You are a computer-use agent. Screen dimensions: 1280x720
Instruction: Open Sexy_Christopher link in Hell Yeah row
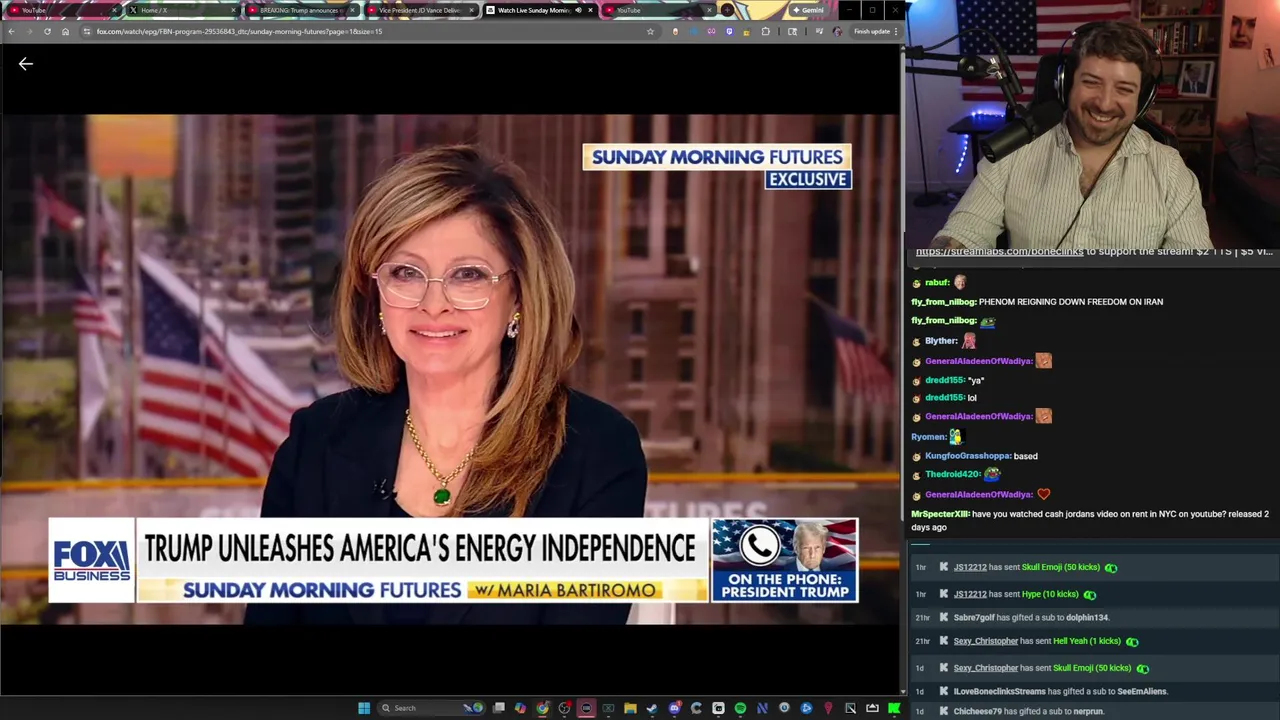(x=985, y=641)
